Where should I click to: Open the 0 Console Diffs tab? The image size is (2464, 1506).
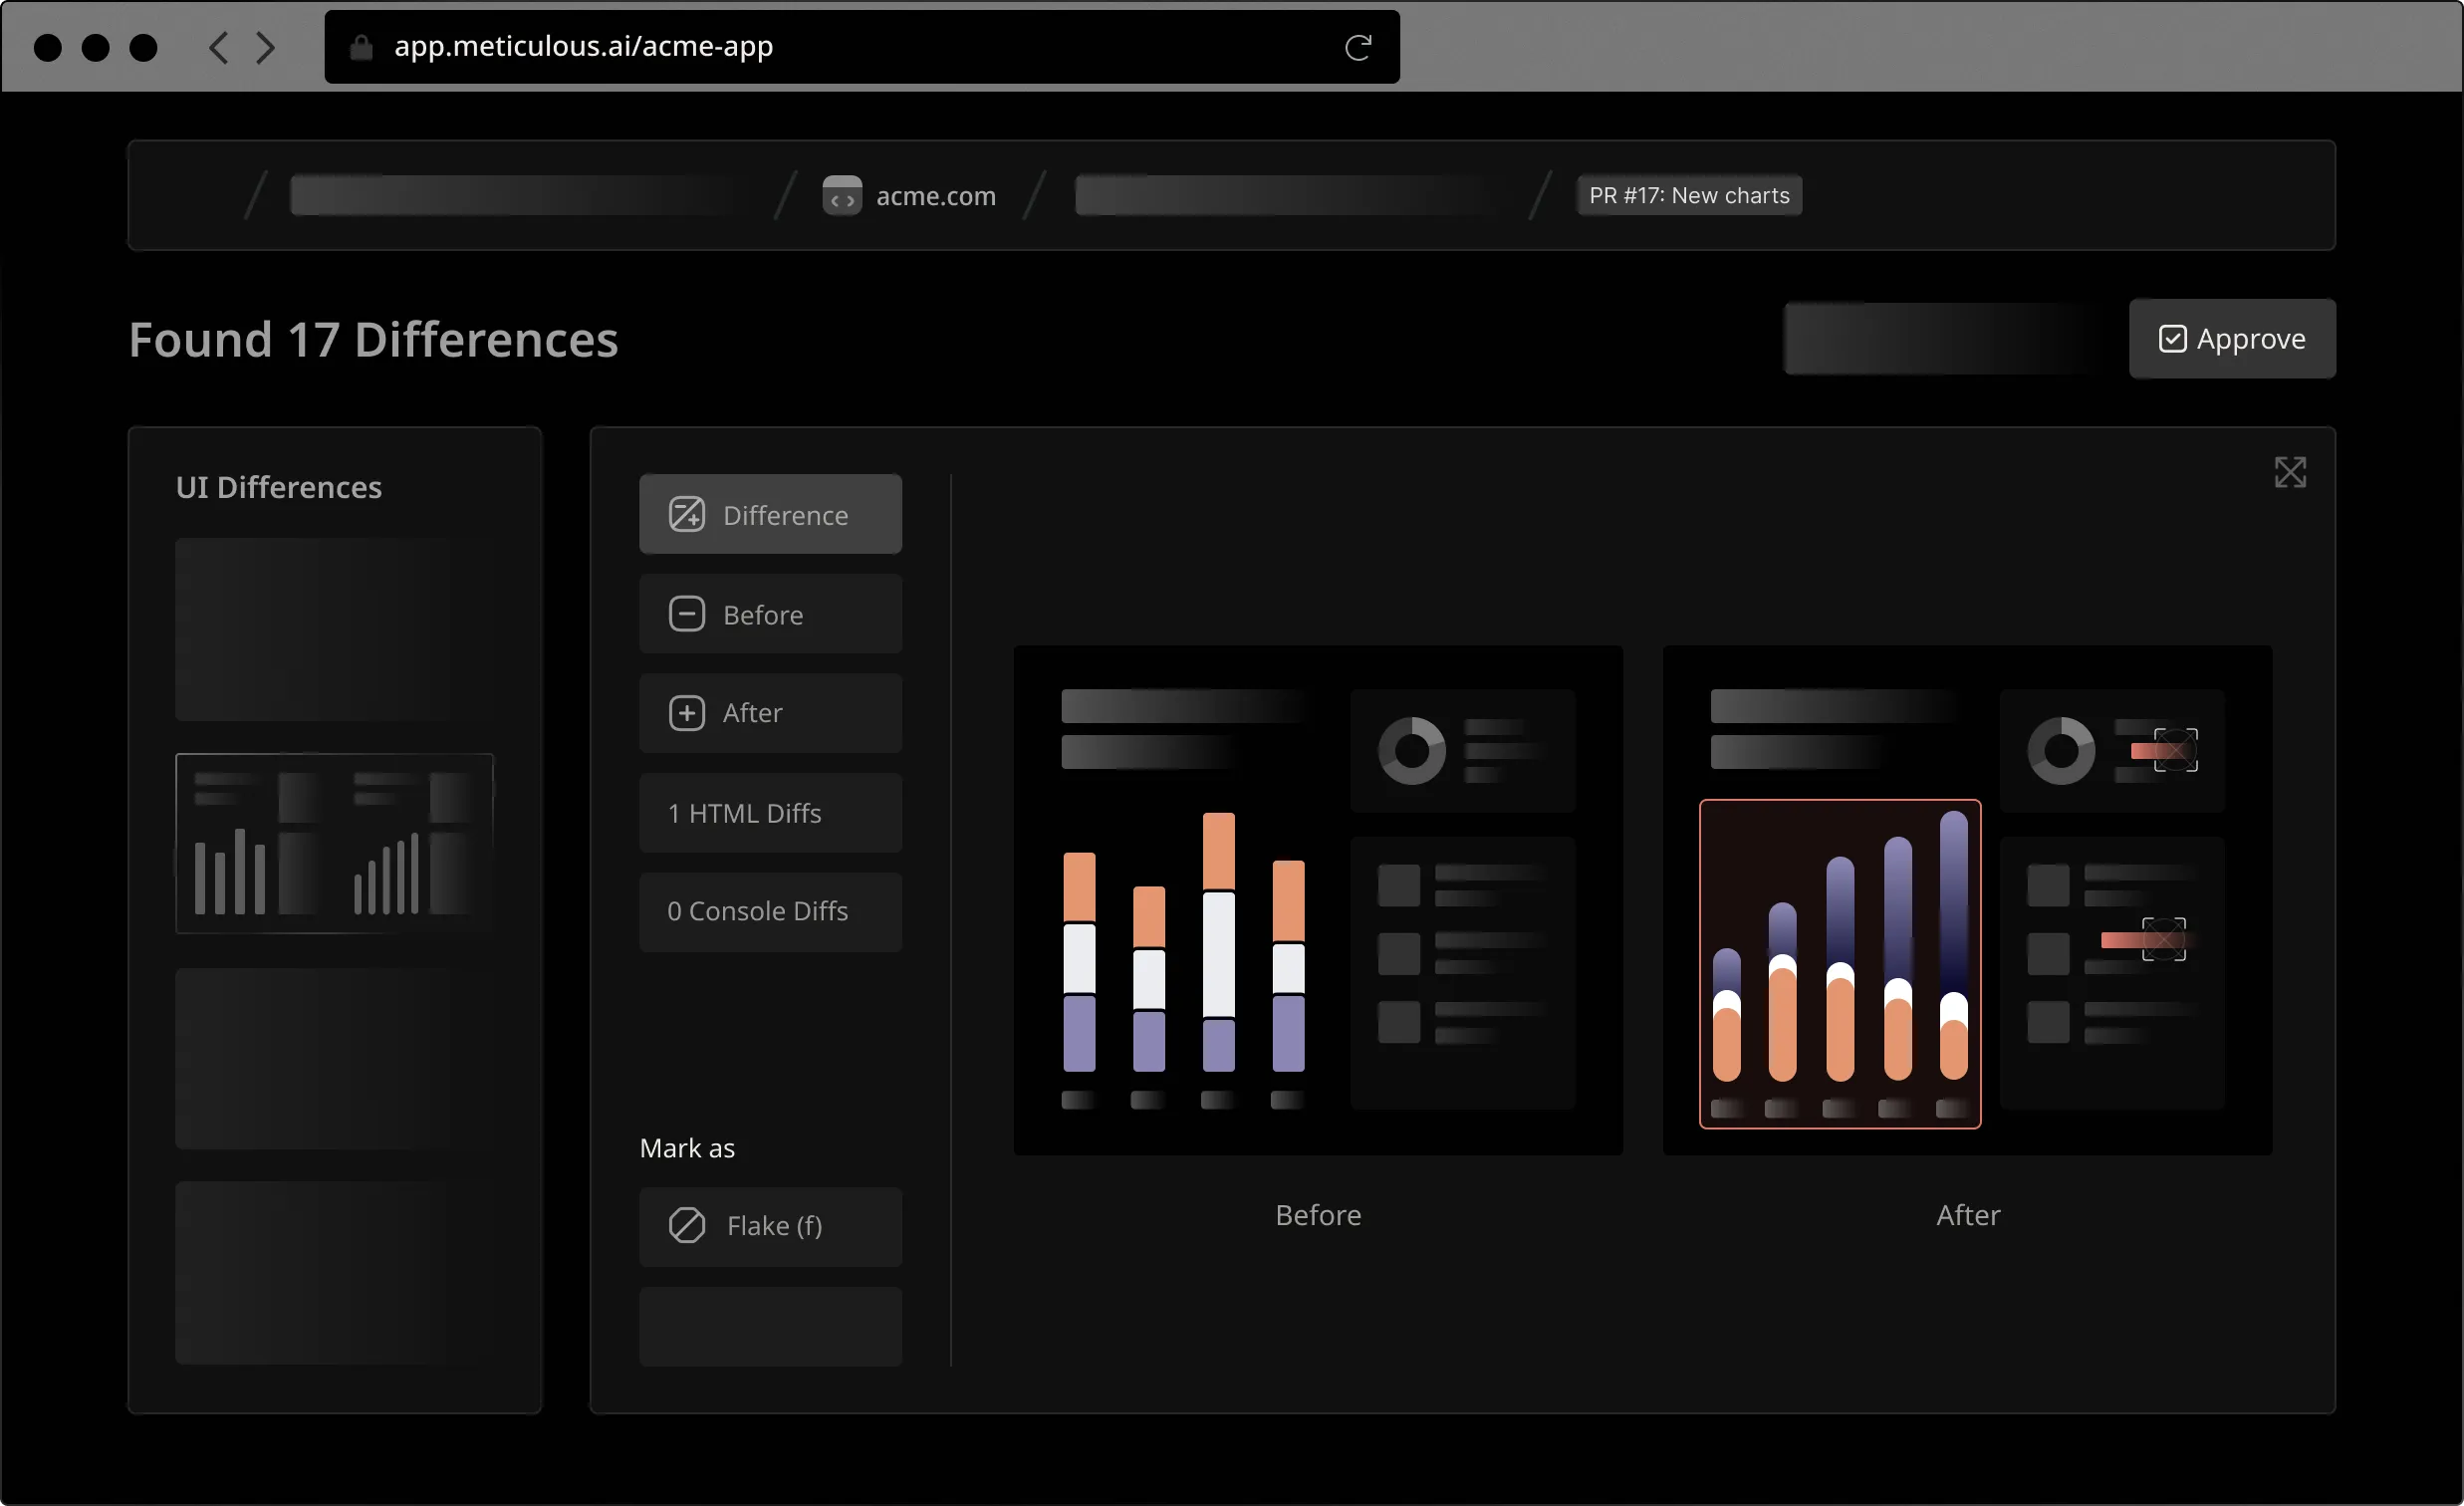point(770,911)
